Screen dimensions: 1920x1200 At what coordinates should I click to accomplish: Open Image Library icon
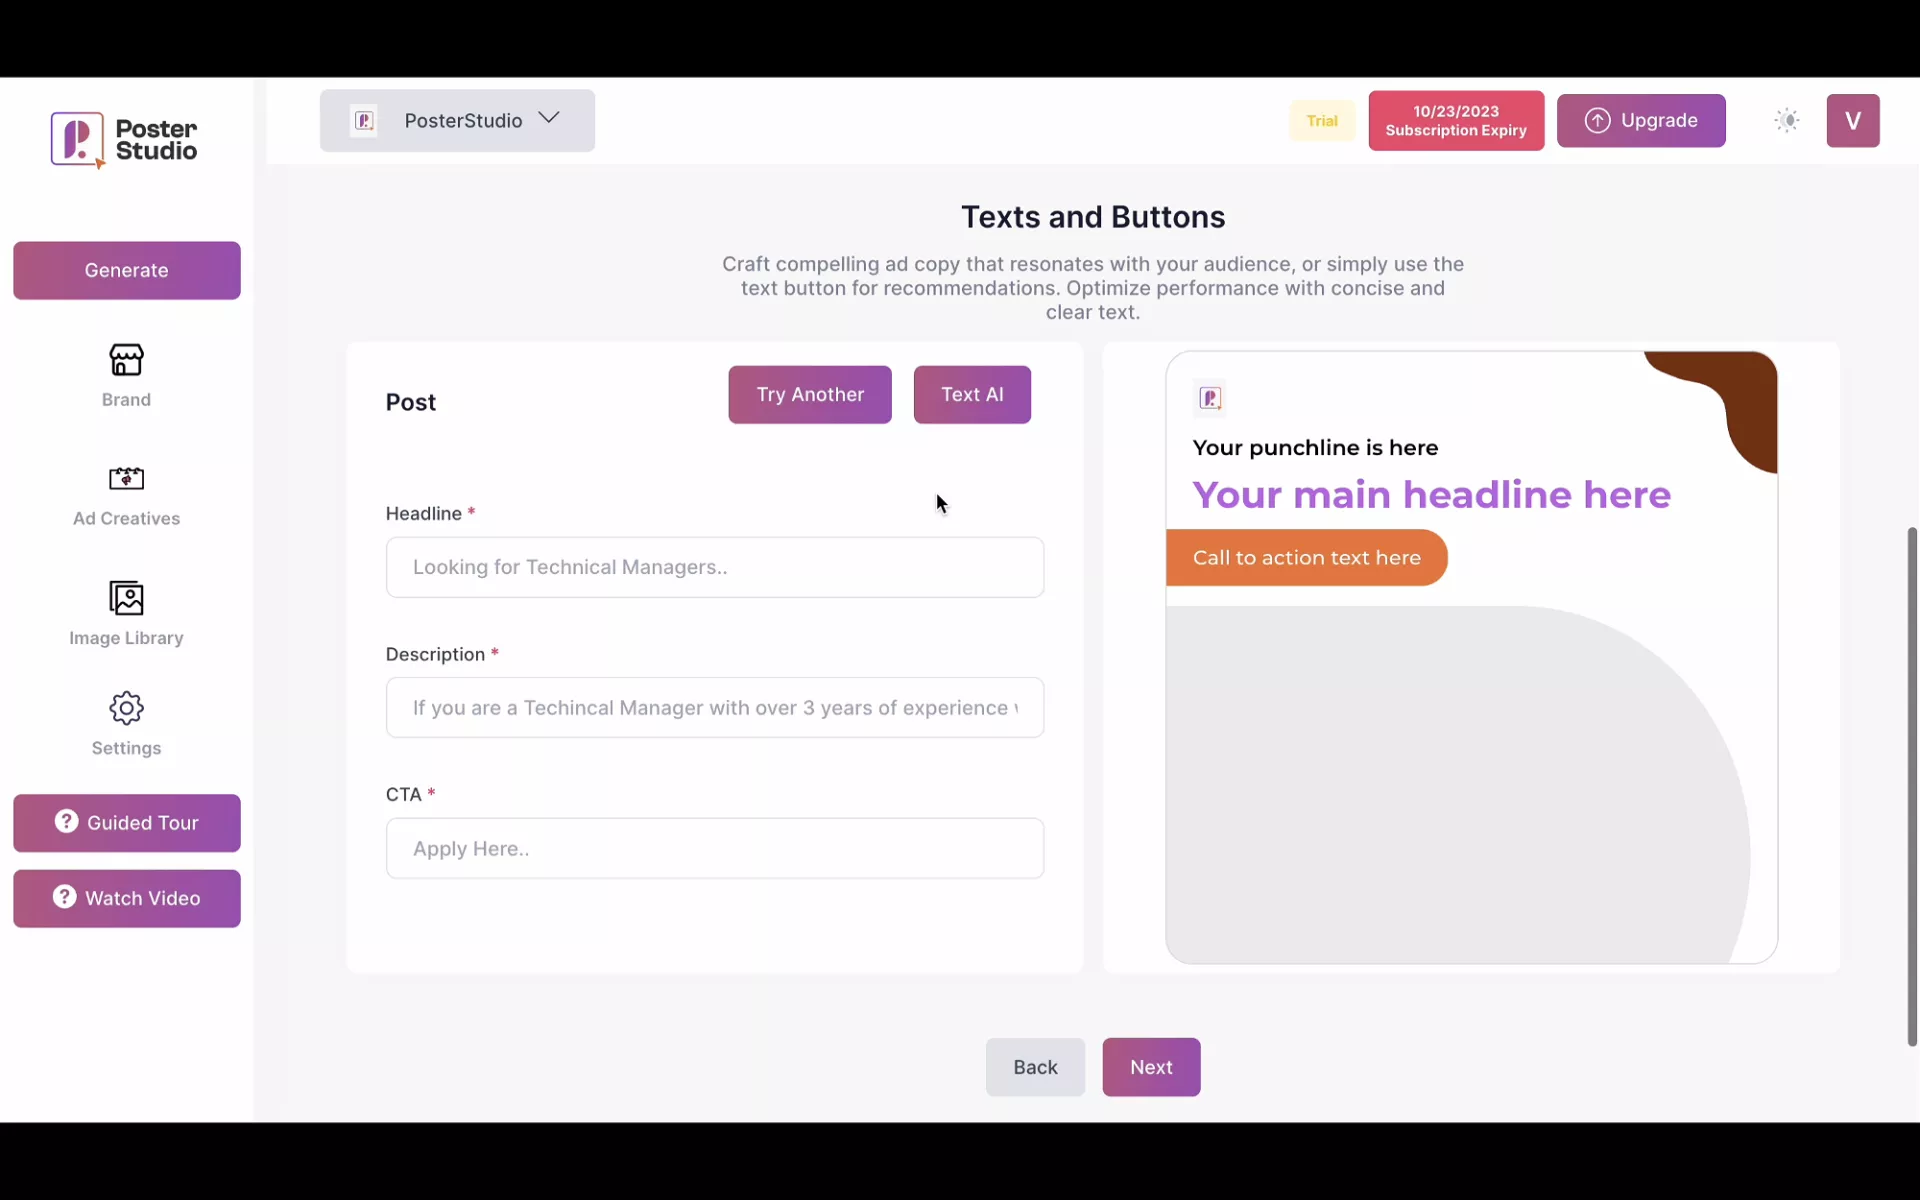(126, 598)
